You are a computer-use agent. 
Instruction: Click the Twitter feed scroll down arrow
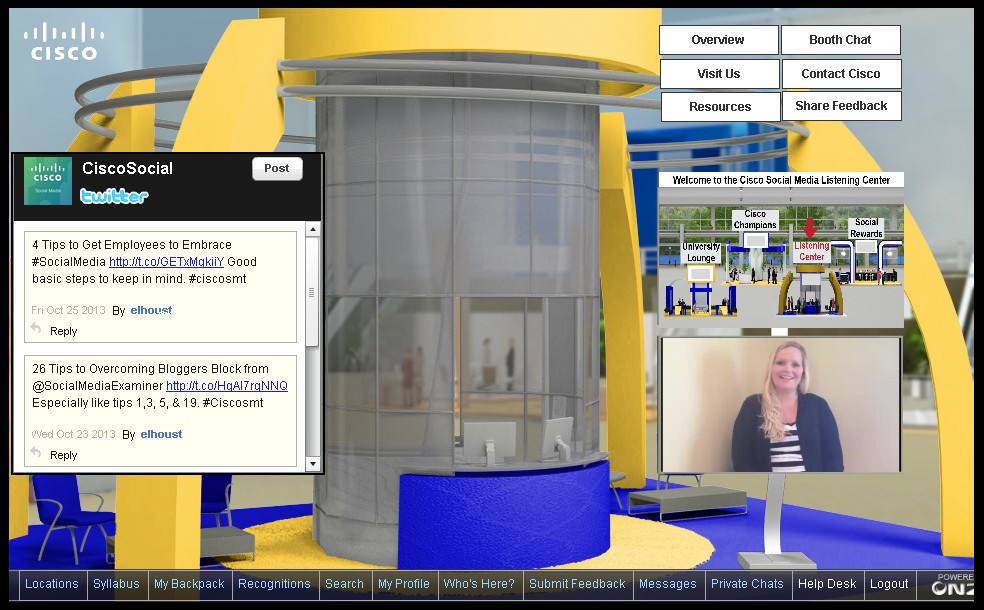coord(313,464)
